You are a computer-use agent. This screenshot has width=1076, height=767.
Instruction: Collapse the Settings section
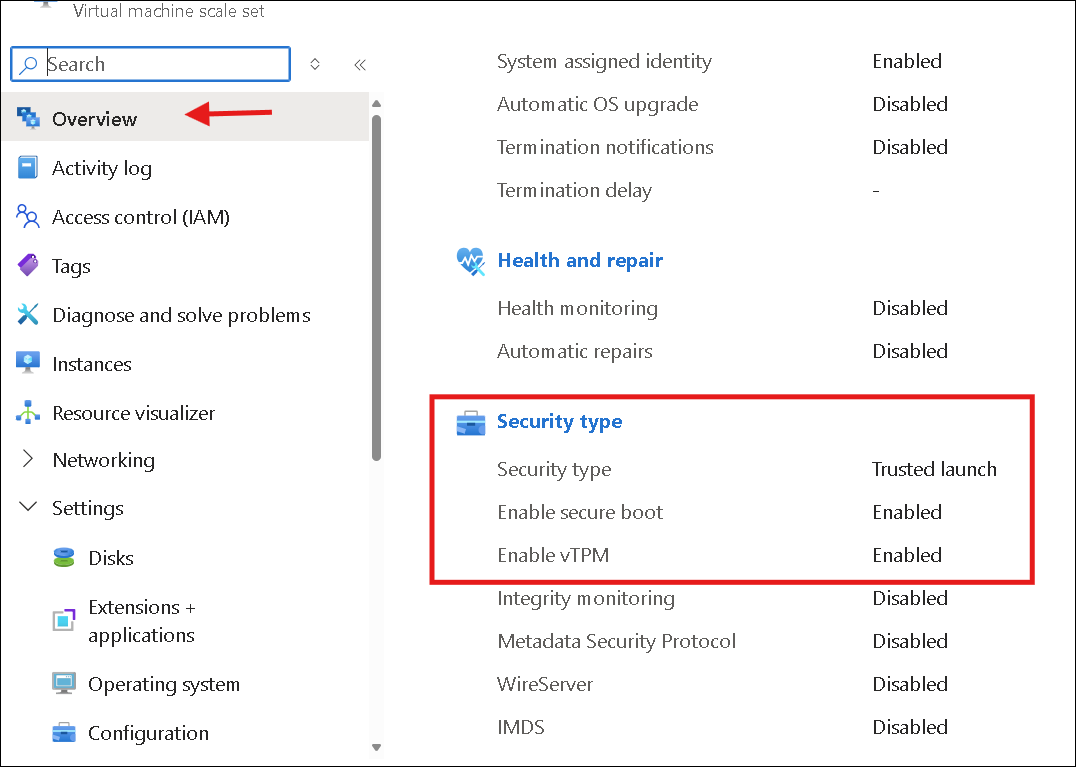tap(27, 507)
